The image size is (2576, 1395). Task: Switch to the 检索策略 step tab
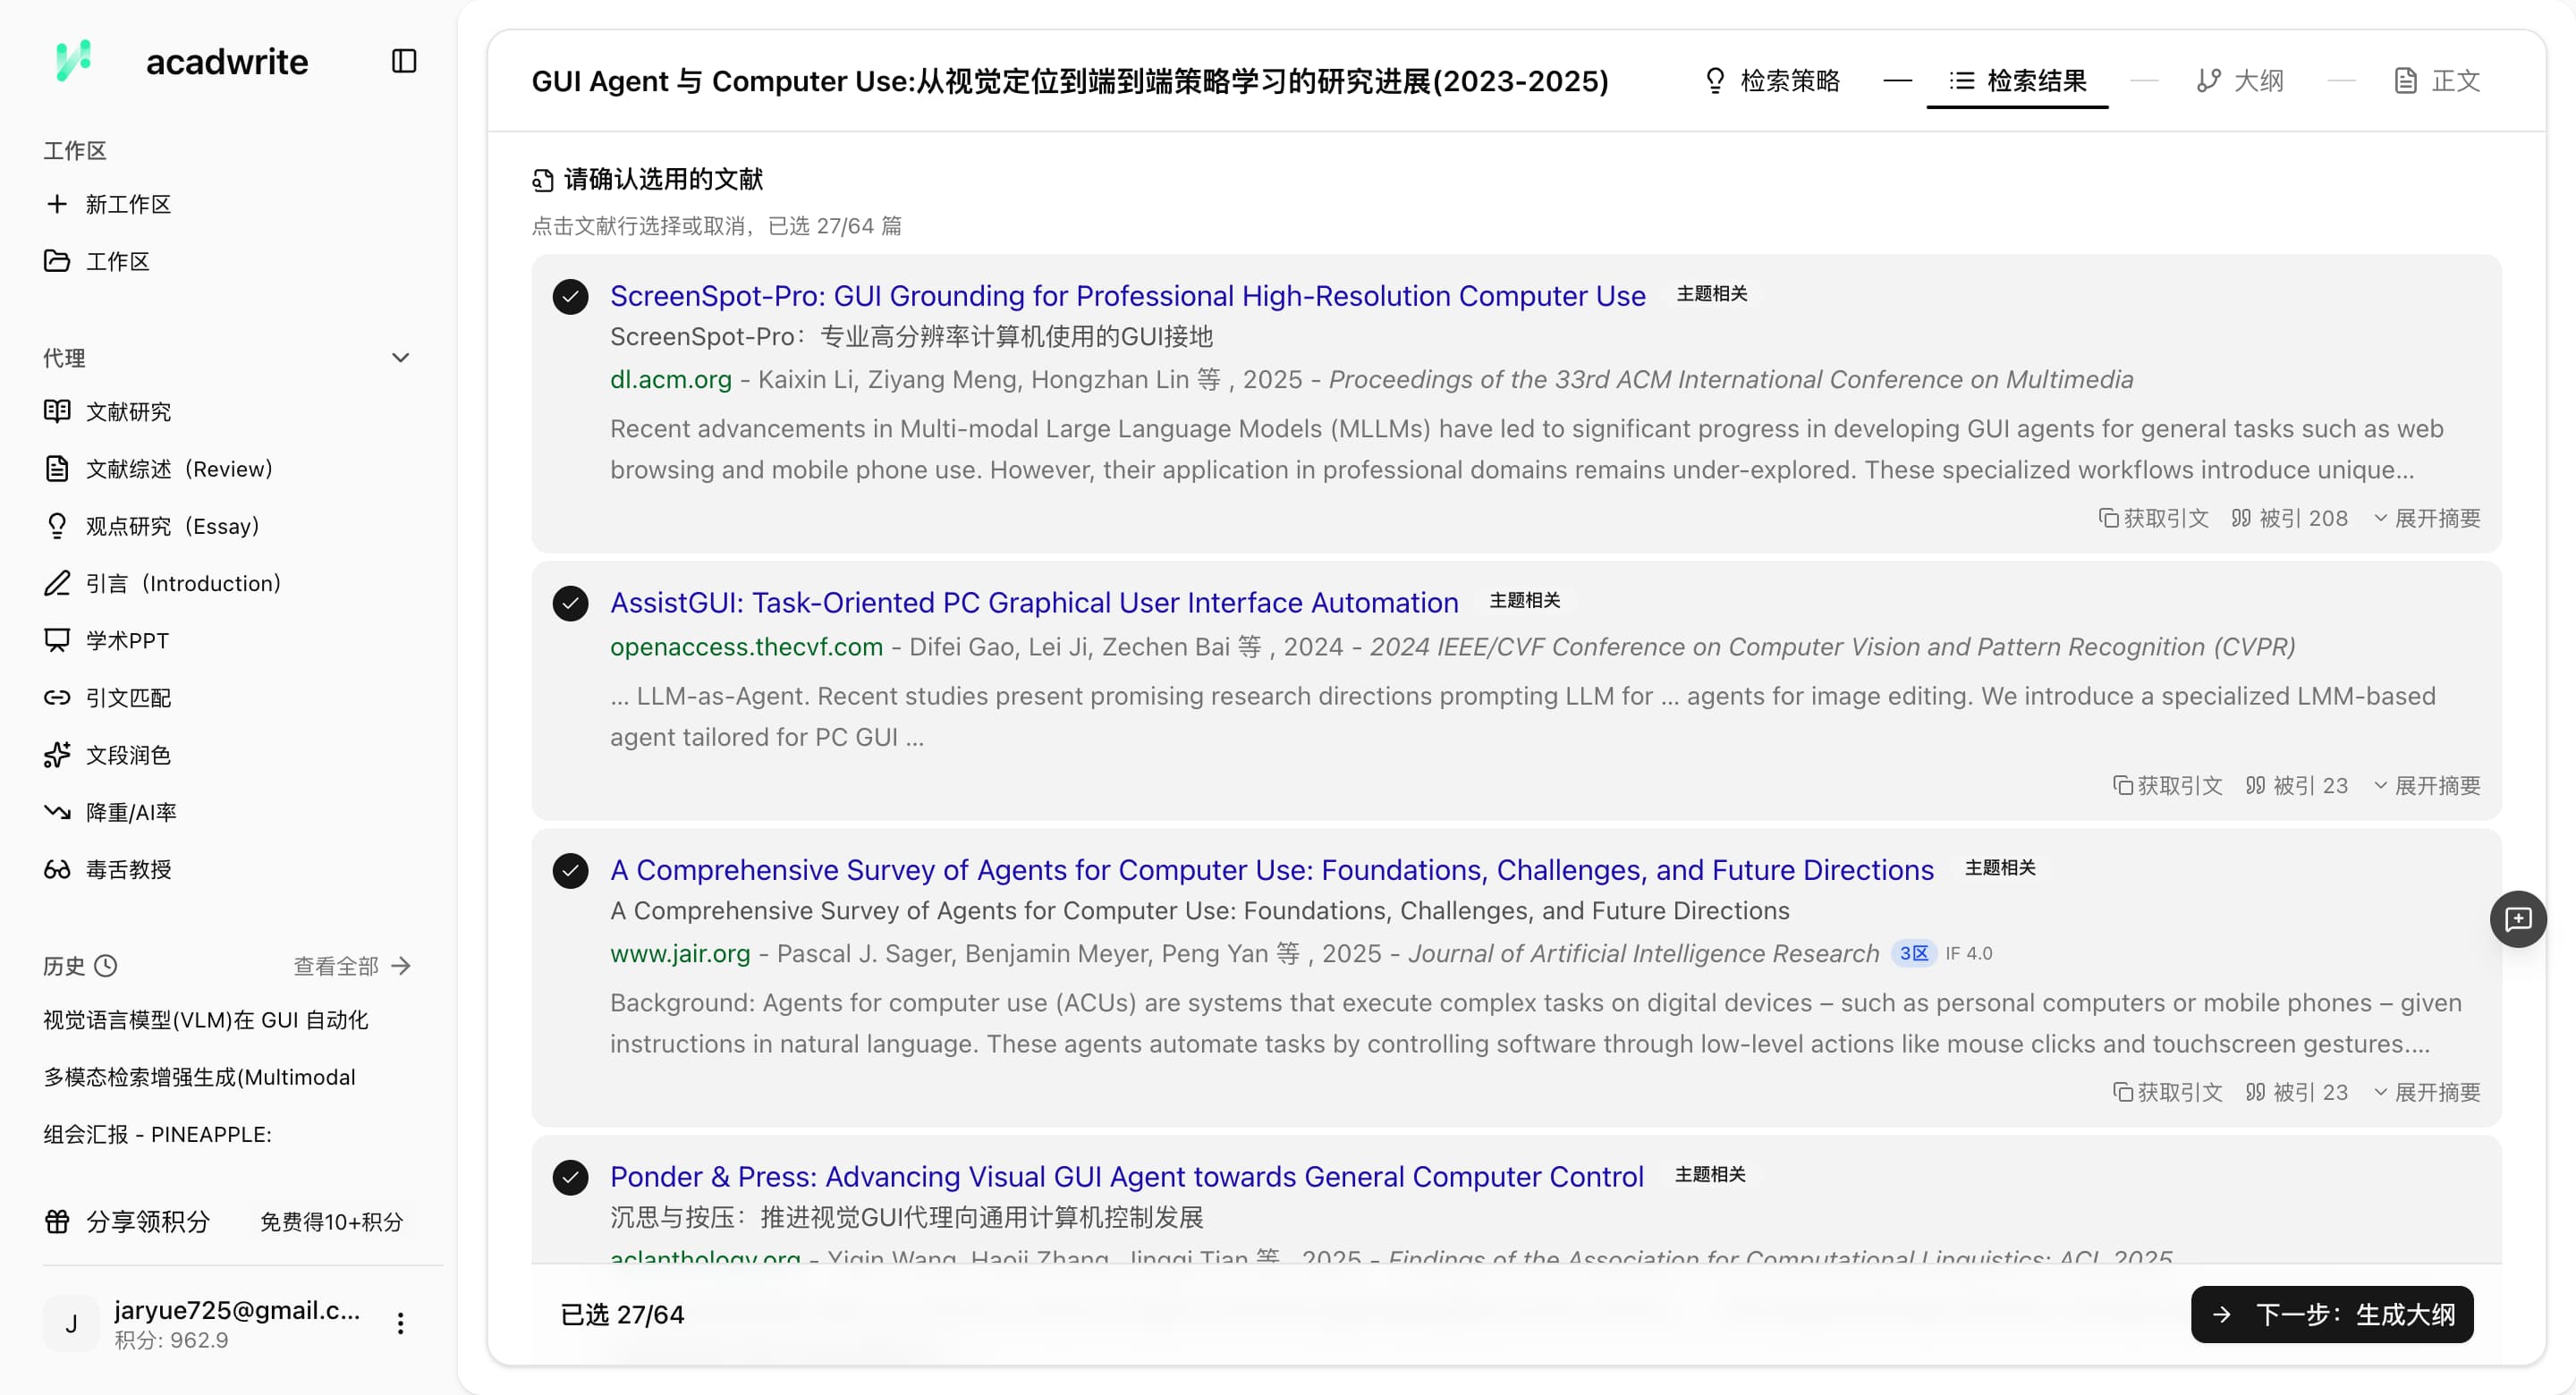tap(1772, 81)
